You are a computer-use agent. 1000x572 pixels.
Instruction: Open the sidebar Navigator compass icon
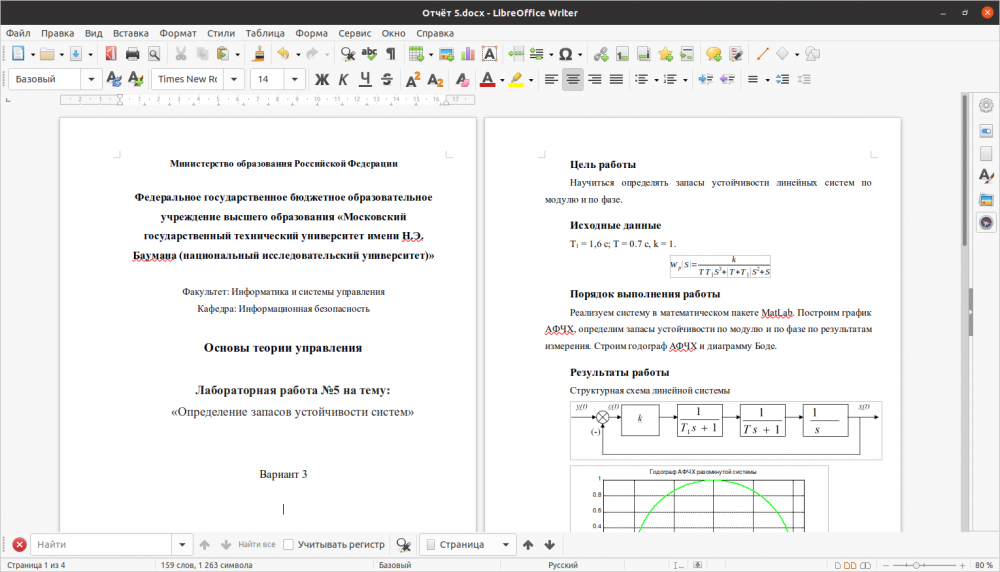(986, 222)
